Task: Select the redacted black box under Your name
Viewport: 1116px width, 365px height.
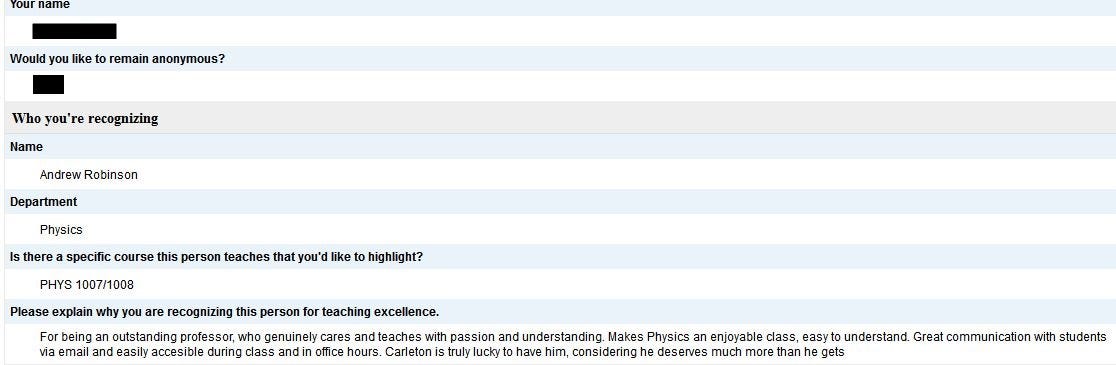Action: (x=75, y=31)
